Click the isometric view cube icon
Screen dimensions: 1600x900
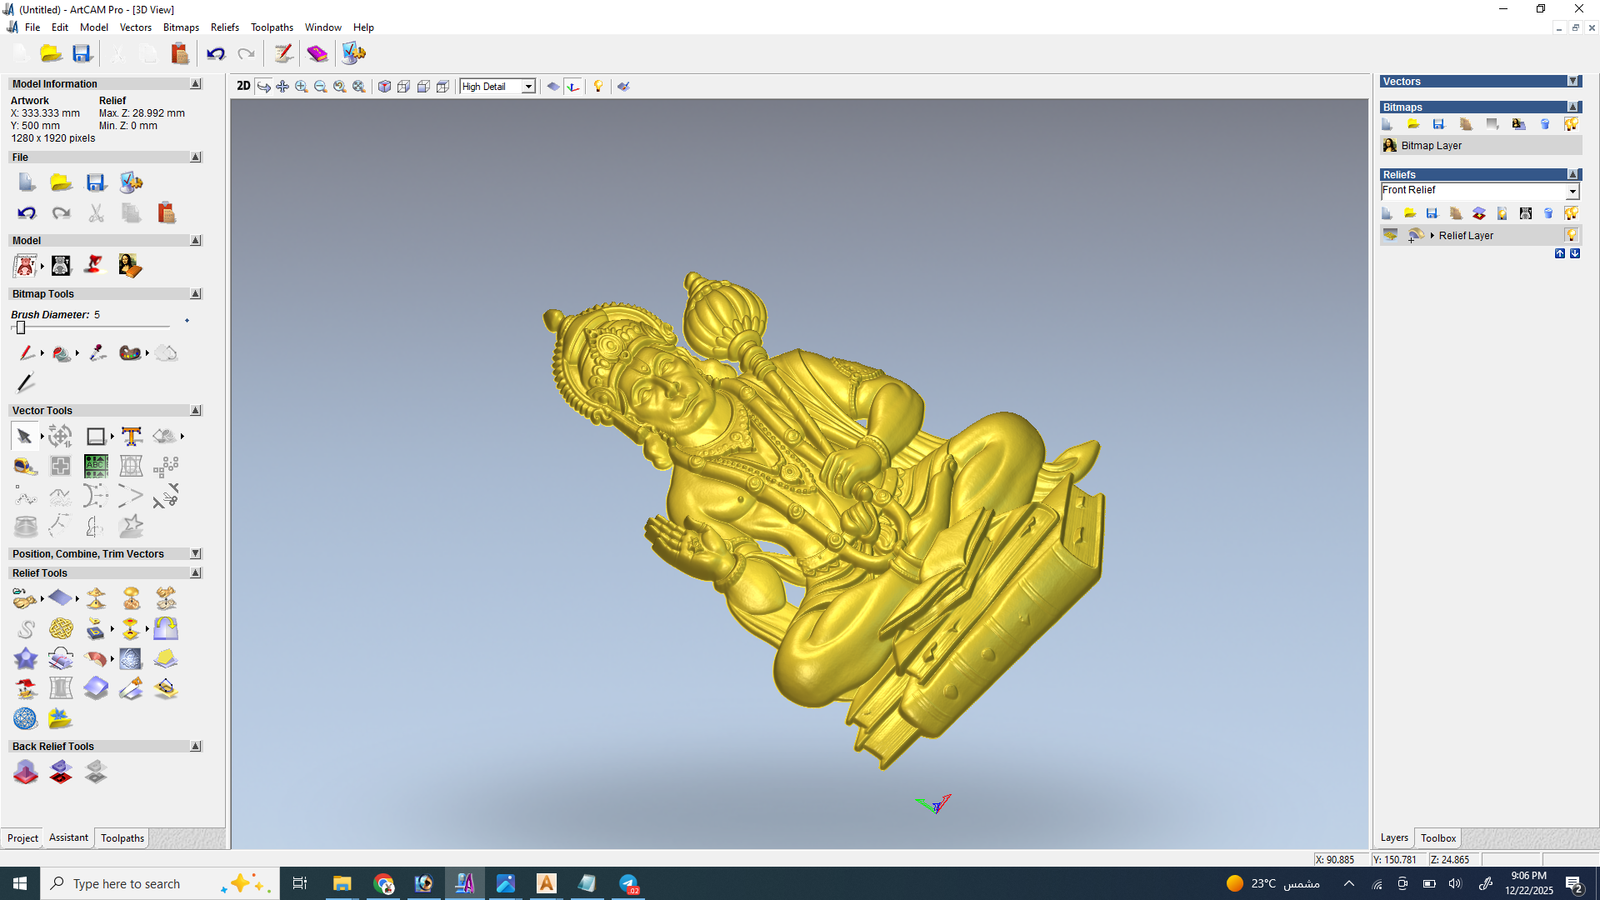[x=384, y=87]
